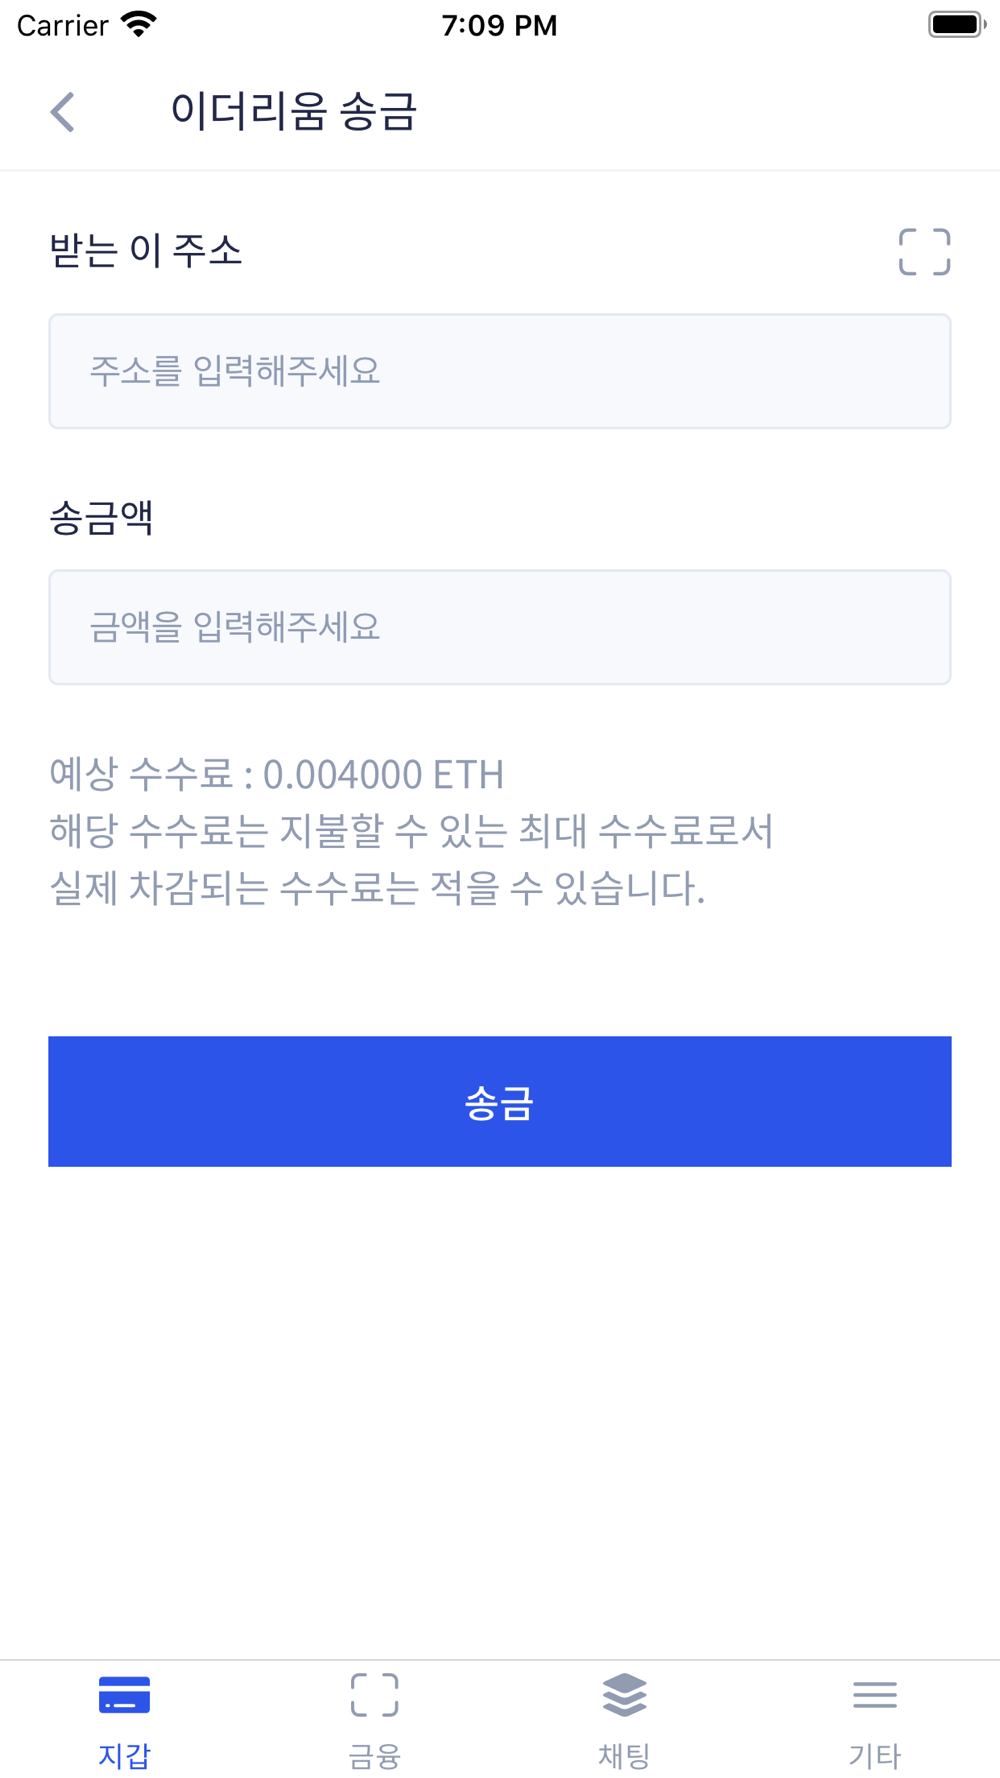
Task: Focus the 주소를 입력해주세요 address field
Action: [x=500, y=371]
